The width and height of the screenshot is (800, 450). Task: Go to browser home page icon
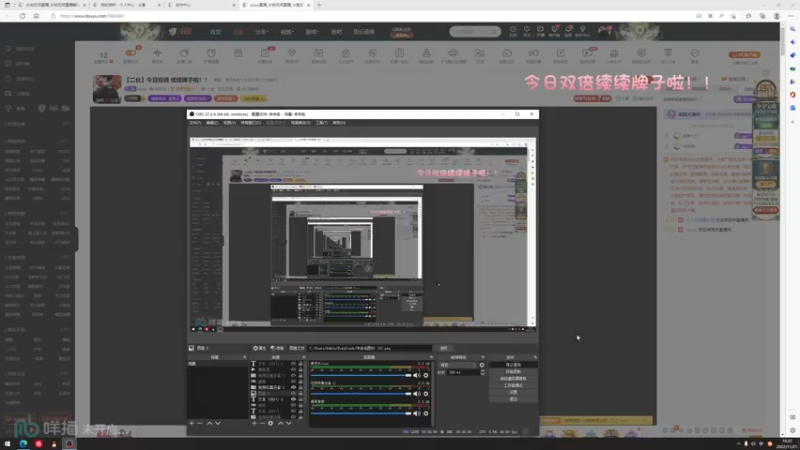coord(36,16)
